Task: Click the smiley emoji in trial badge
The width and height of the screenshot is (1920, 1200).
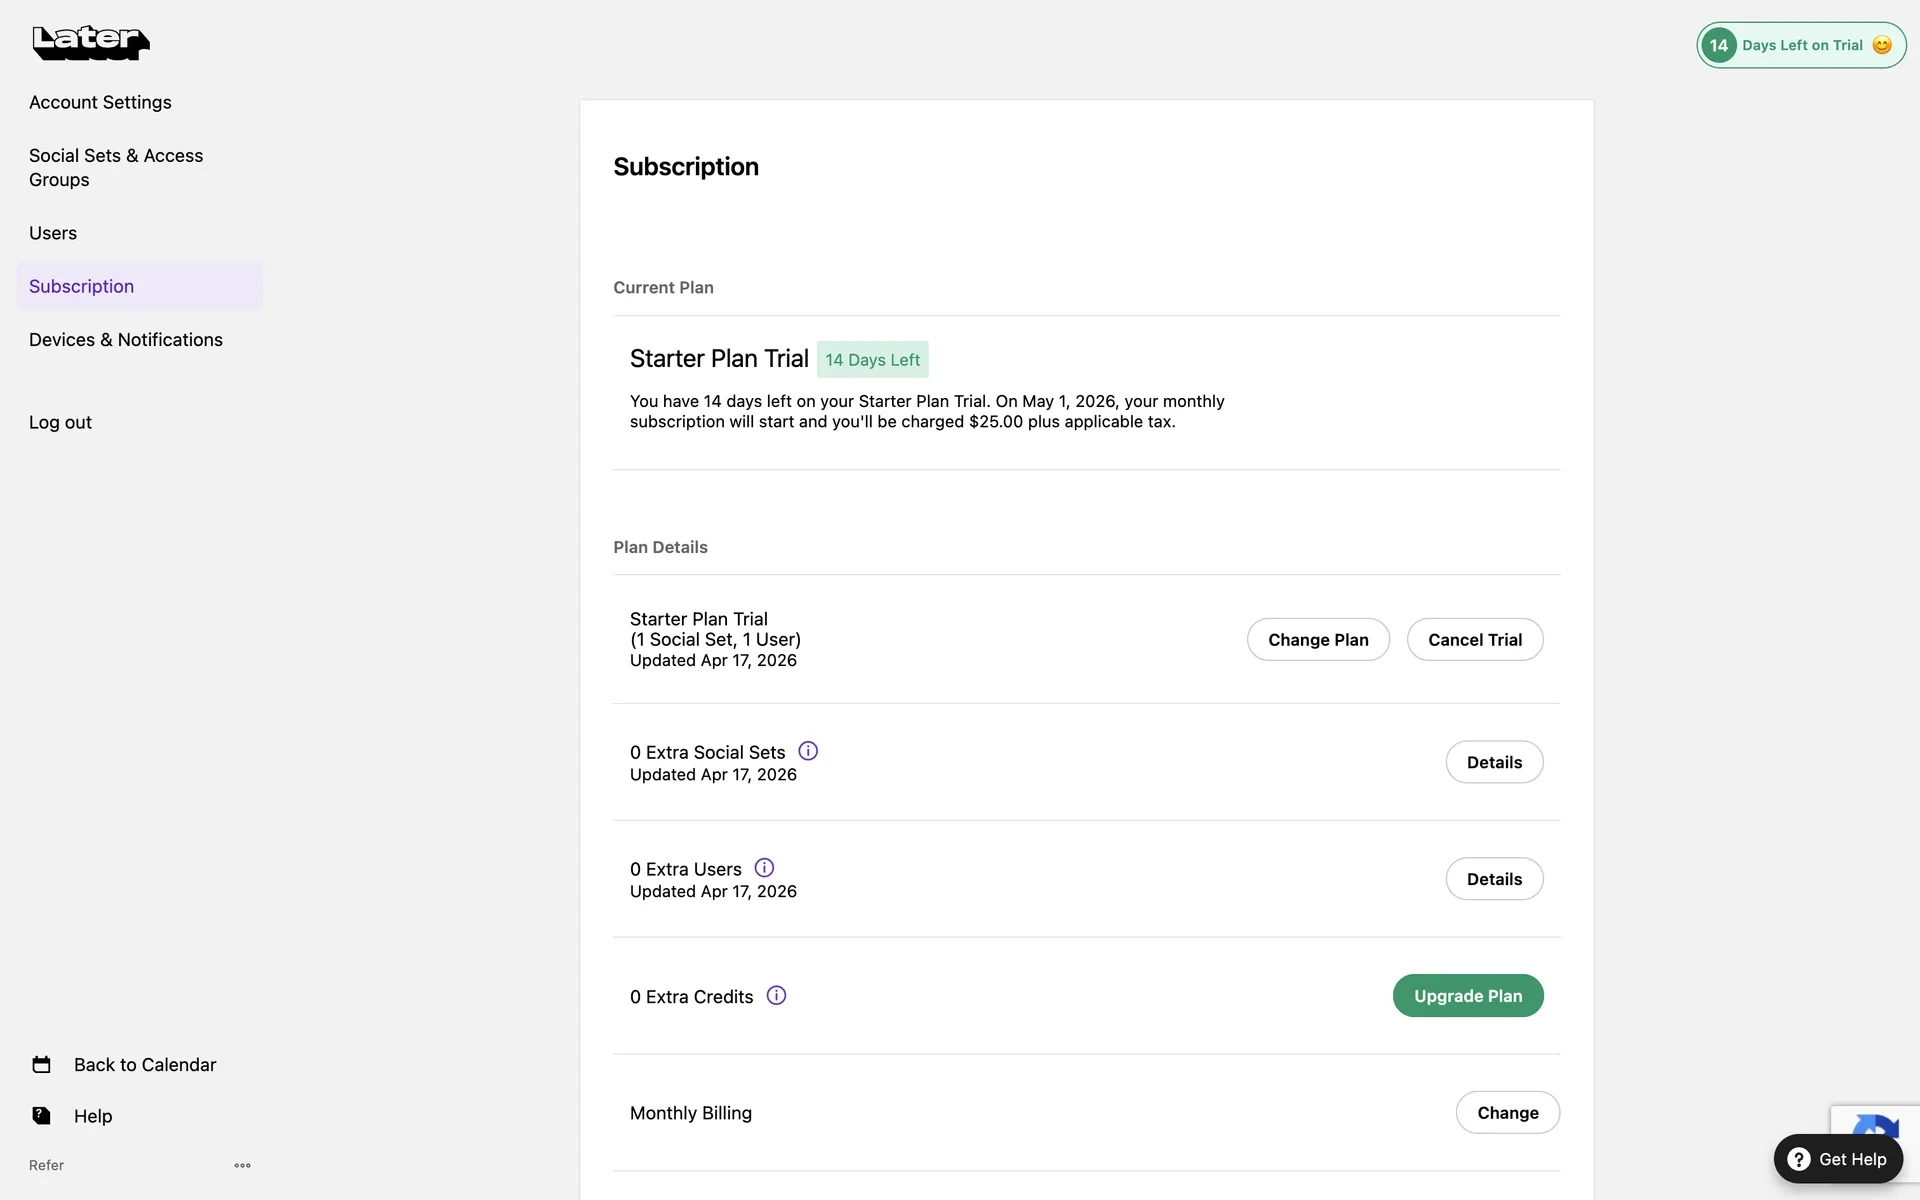Action: coord(1882,45)
